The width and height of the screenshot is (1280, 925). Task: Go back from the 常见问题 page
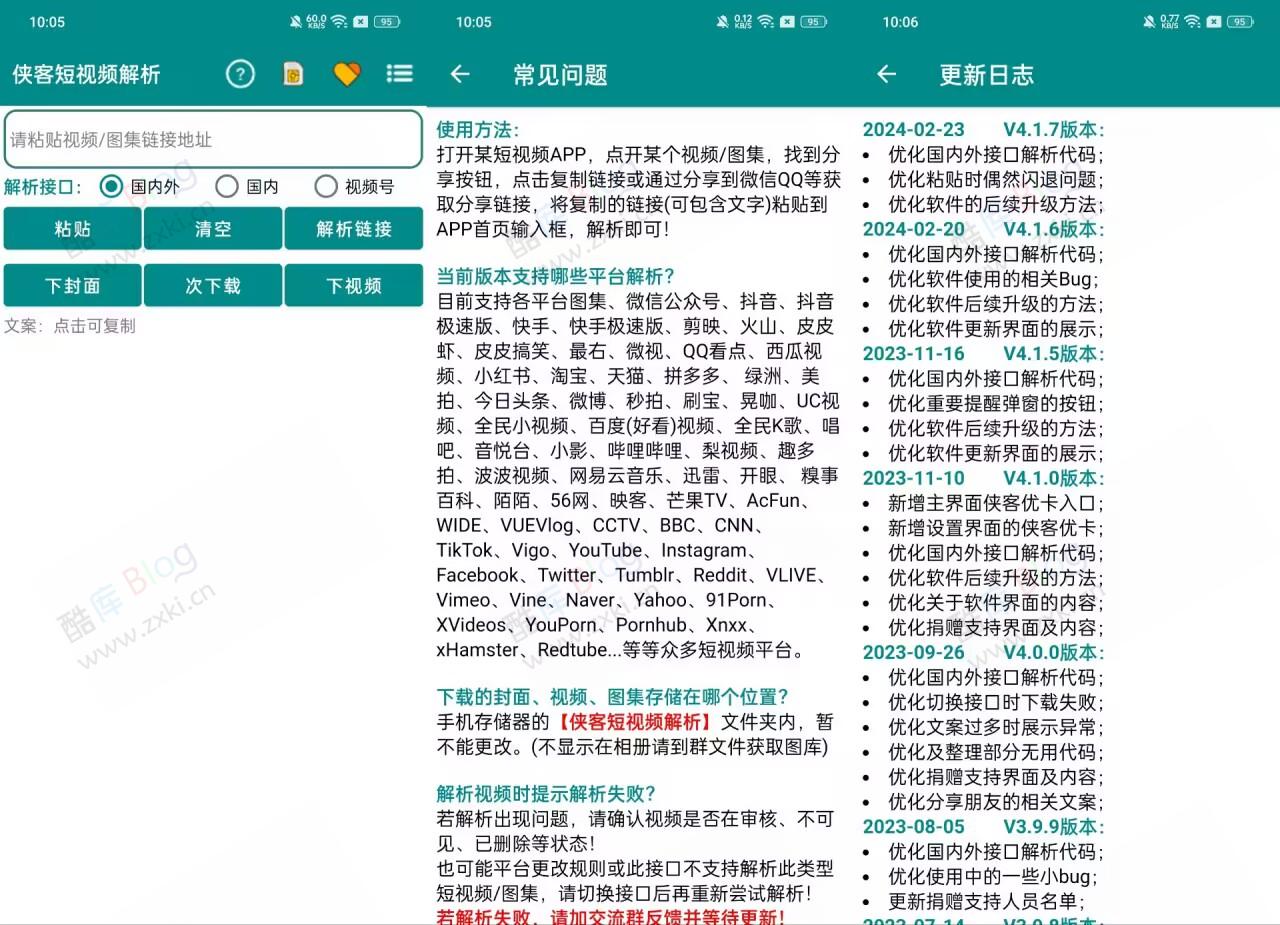point(459,74)
